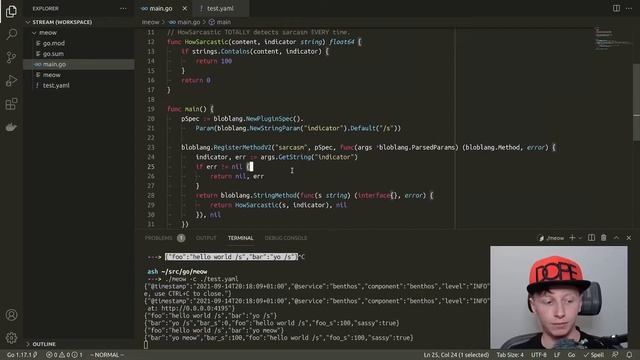Click the meow breadcrumb segment
640x360 pixels.
[150, 22]
